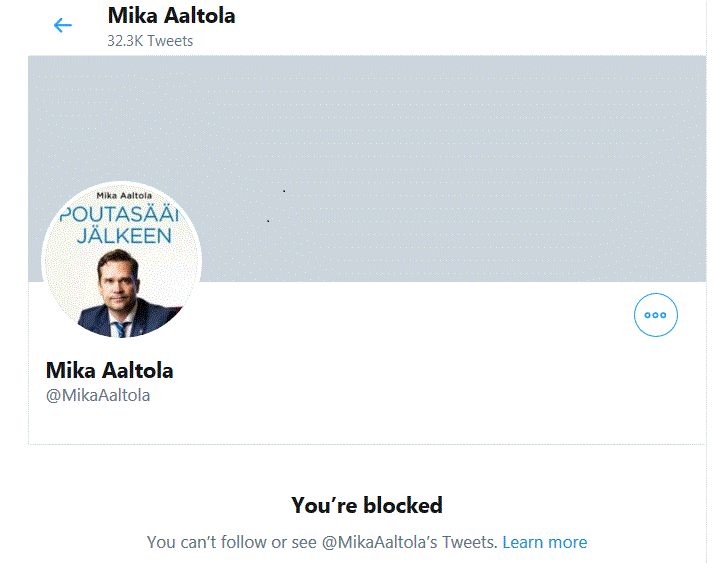Click the gray @MikaAaltola handle under the name
Screen dimensions: 715x563
tap(98, 395)
